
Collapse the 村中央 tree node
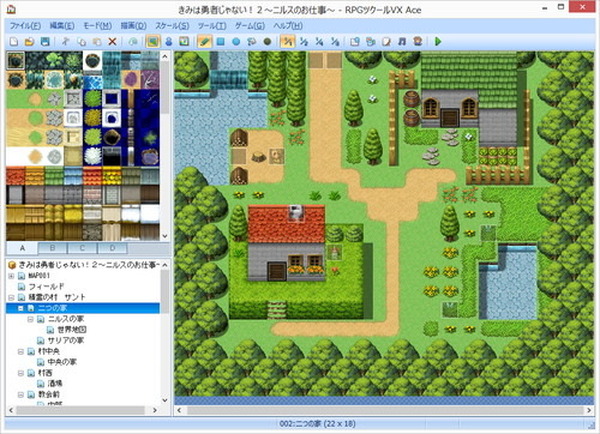pyautogui.click(x=21, y=351)
